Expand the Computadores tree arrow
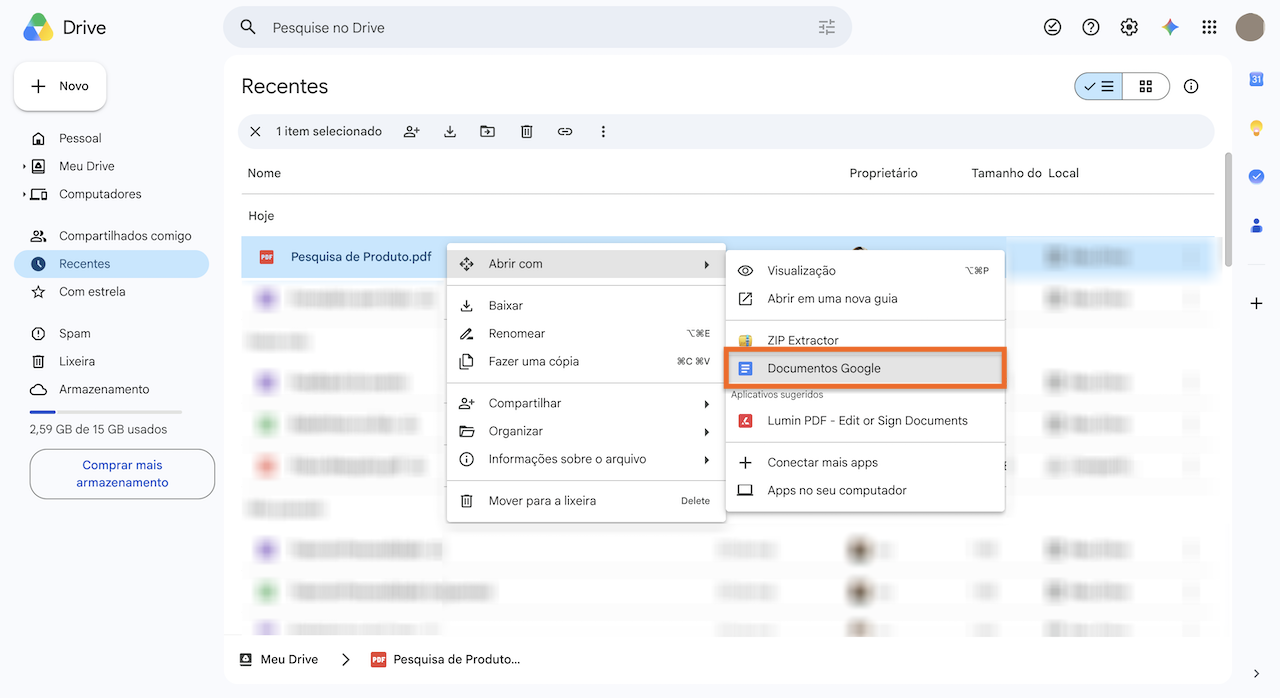 tap(24, 194)
